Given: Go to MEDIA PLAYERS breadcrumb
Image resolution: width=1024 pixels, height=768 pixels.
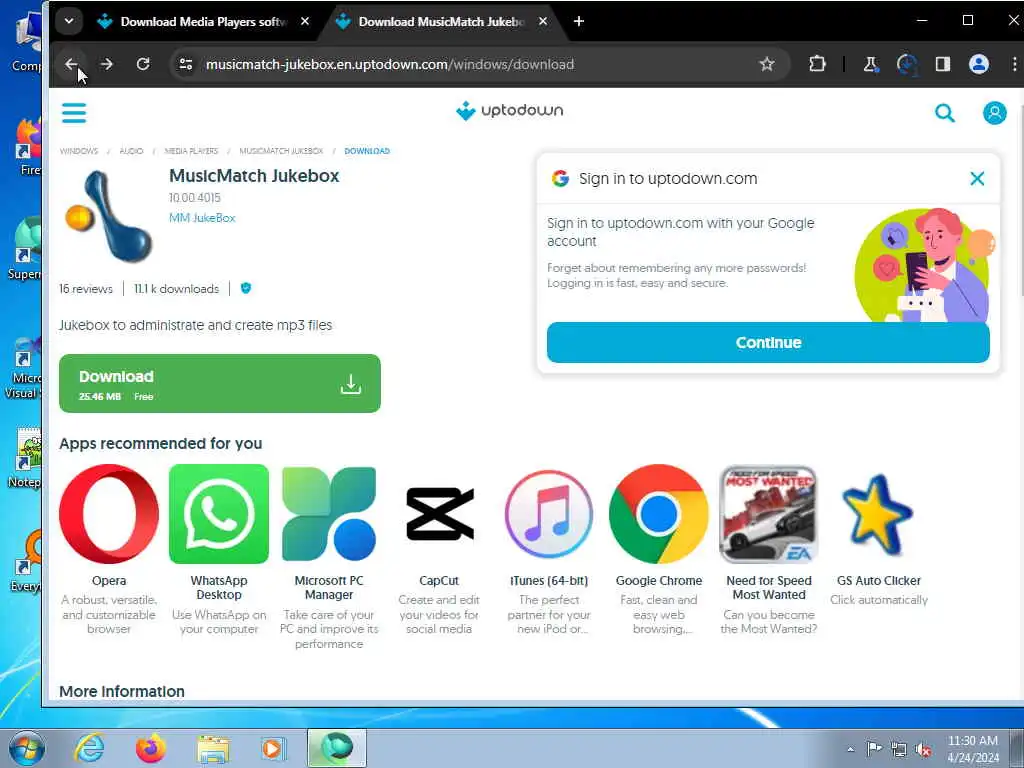Looking at the screenshot, I should [x=191, y=151].
